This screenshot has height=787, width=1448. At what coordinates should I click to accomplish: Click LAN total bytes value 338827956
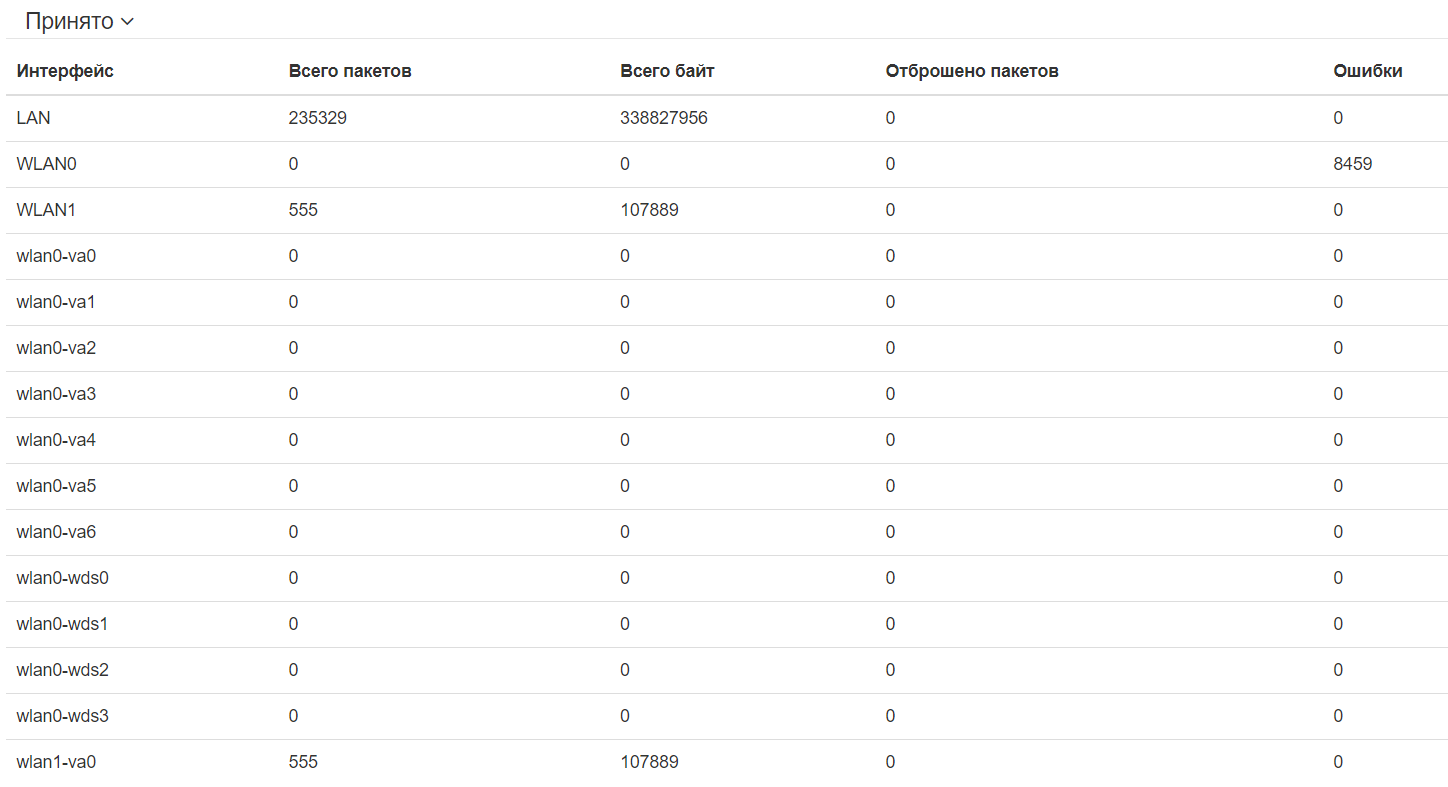664,118
